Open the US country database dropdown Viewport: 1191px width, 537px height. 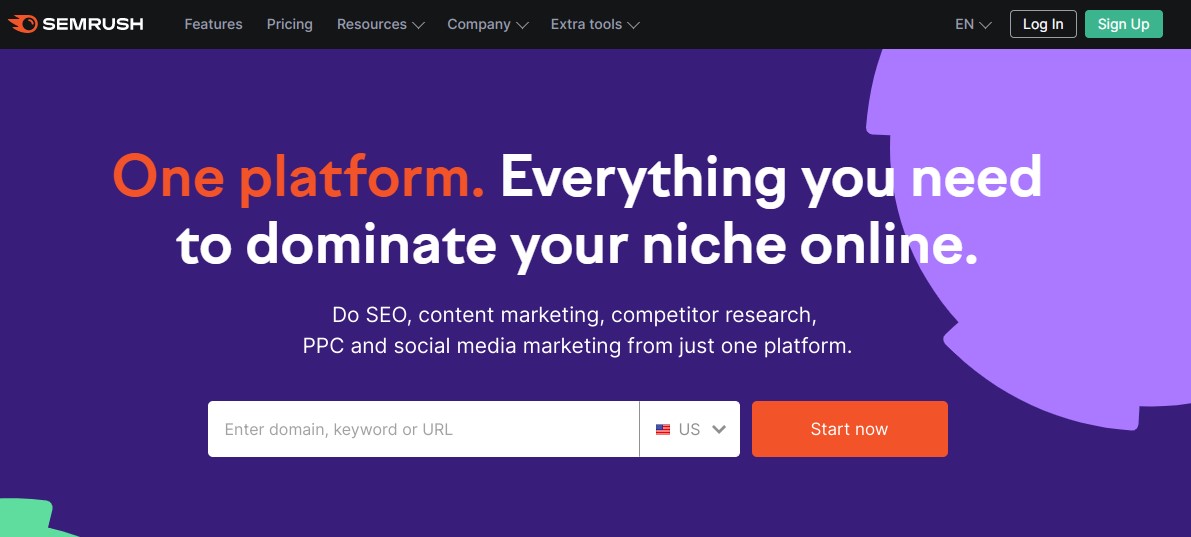(690, 429)
